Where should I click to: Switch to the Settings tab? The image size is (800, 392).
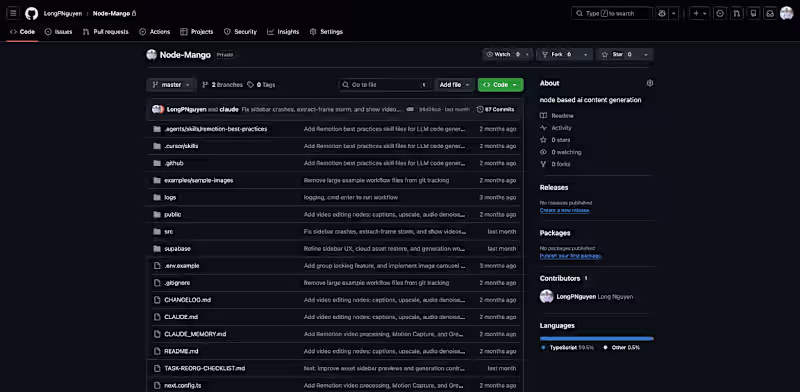(326, 32)
